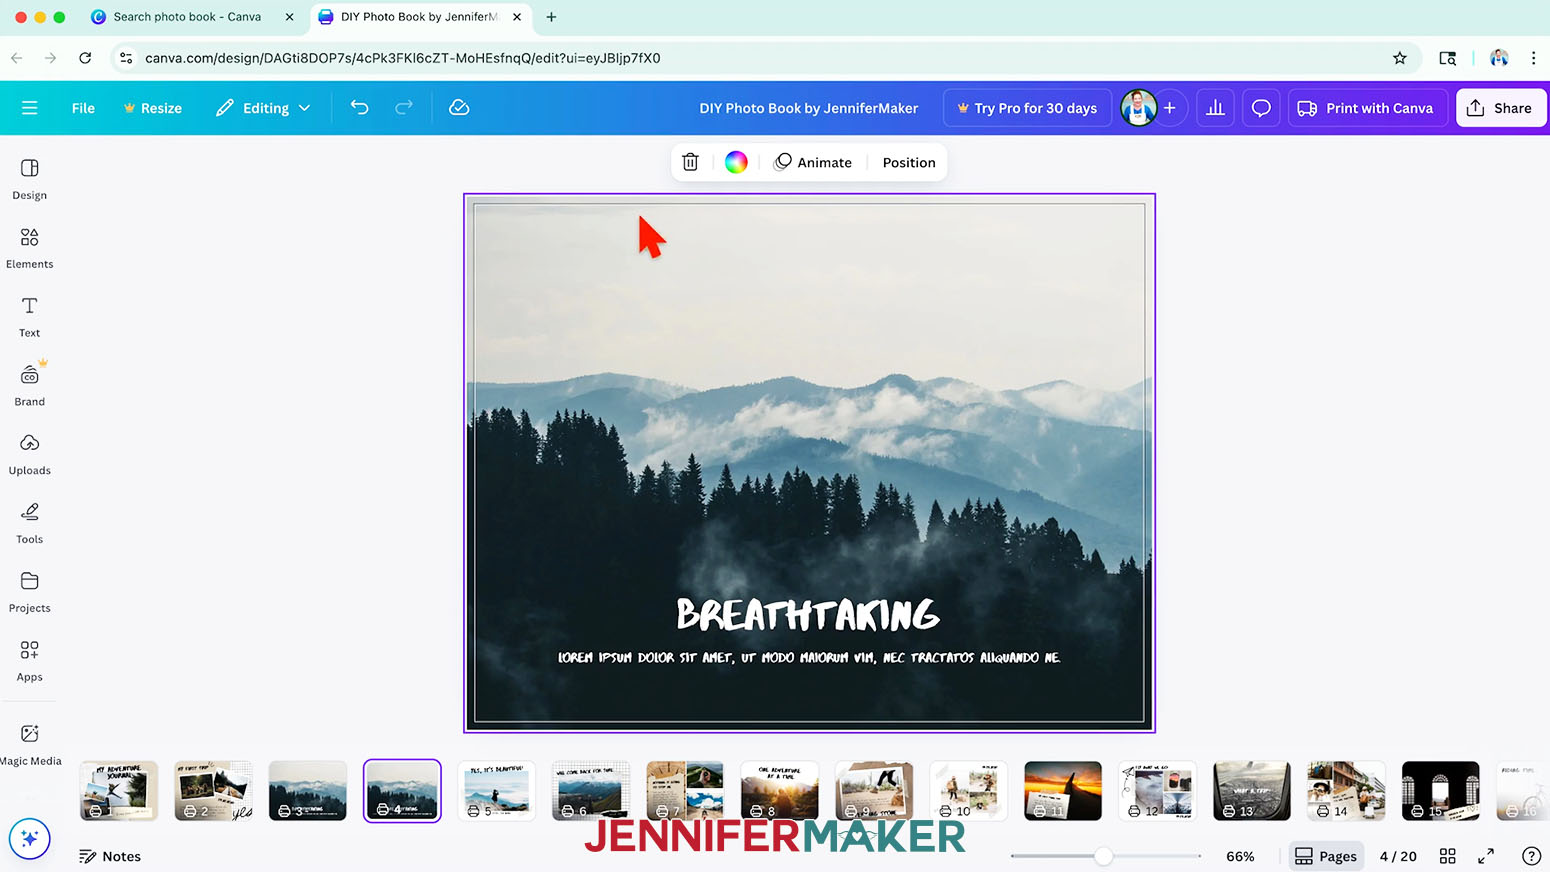Select page 13 thumbnail
Viewport: 1550px width, 872px height.
pos(1252,791)
